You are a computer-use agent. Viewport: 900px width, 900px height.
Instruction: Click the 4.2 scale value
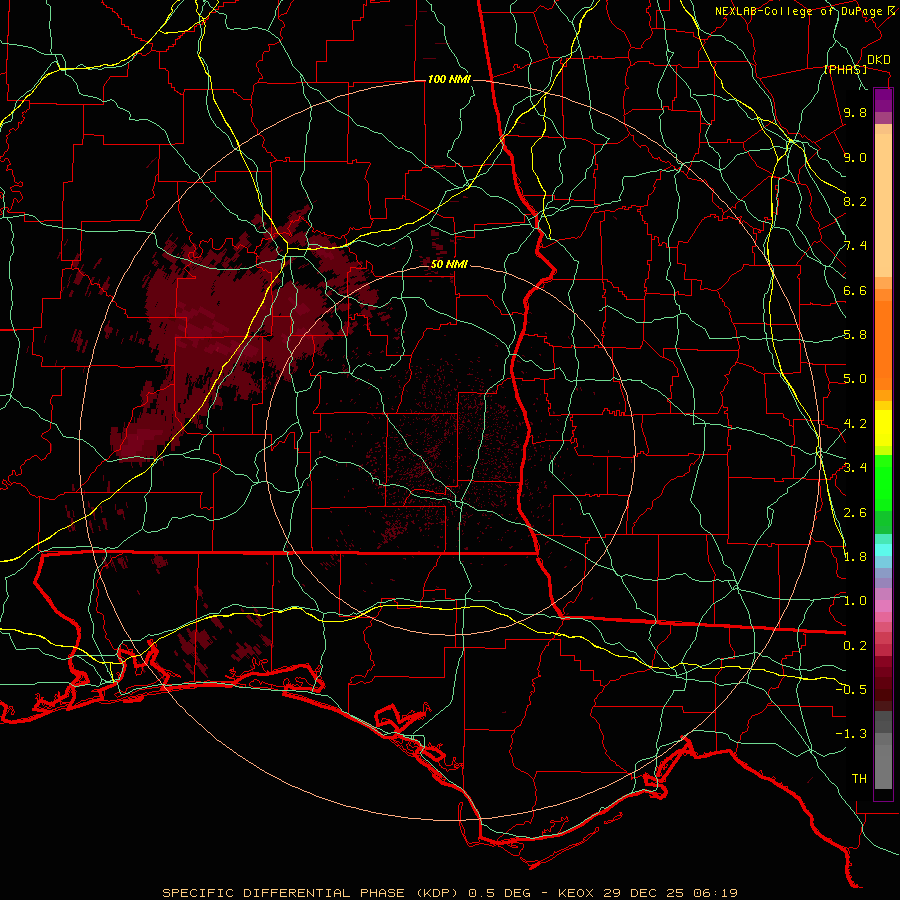click(854, 424)
